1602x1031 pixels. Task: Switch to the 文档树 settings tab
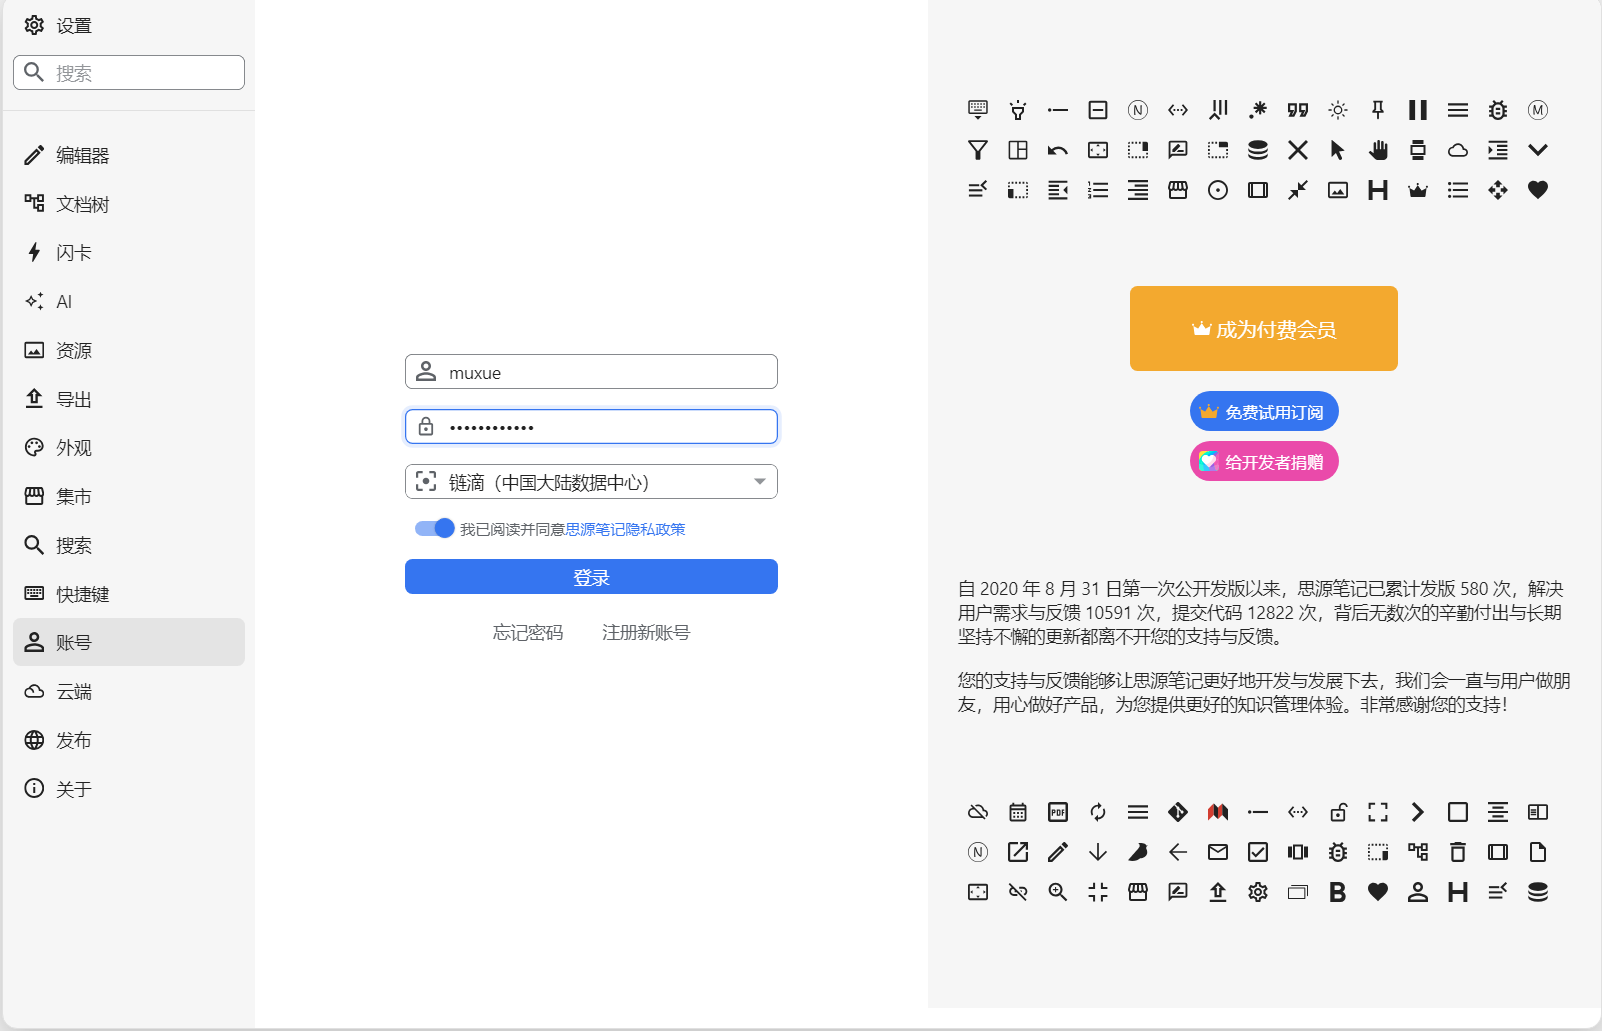point(129,204)
